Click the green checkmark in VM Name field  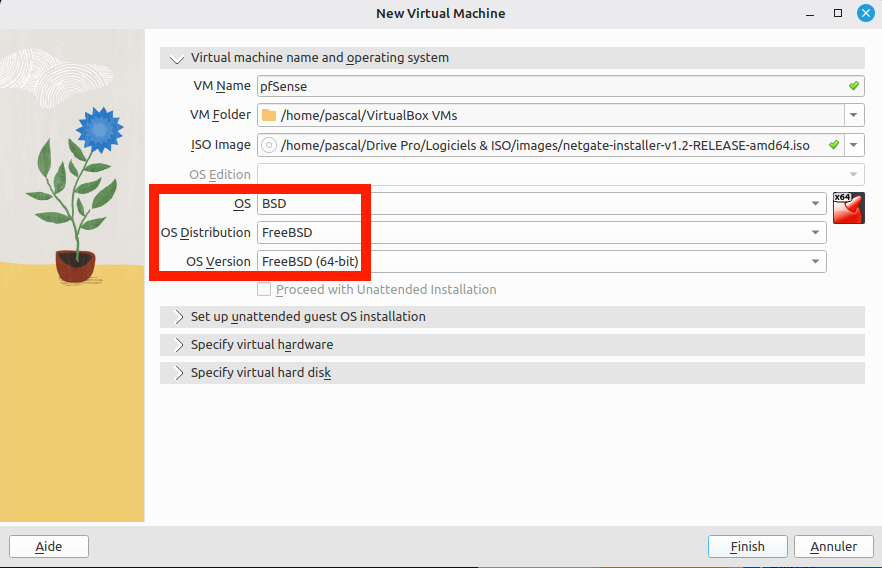[854, 86]
